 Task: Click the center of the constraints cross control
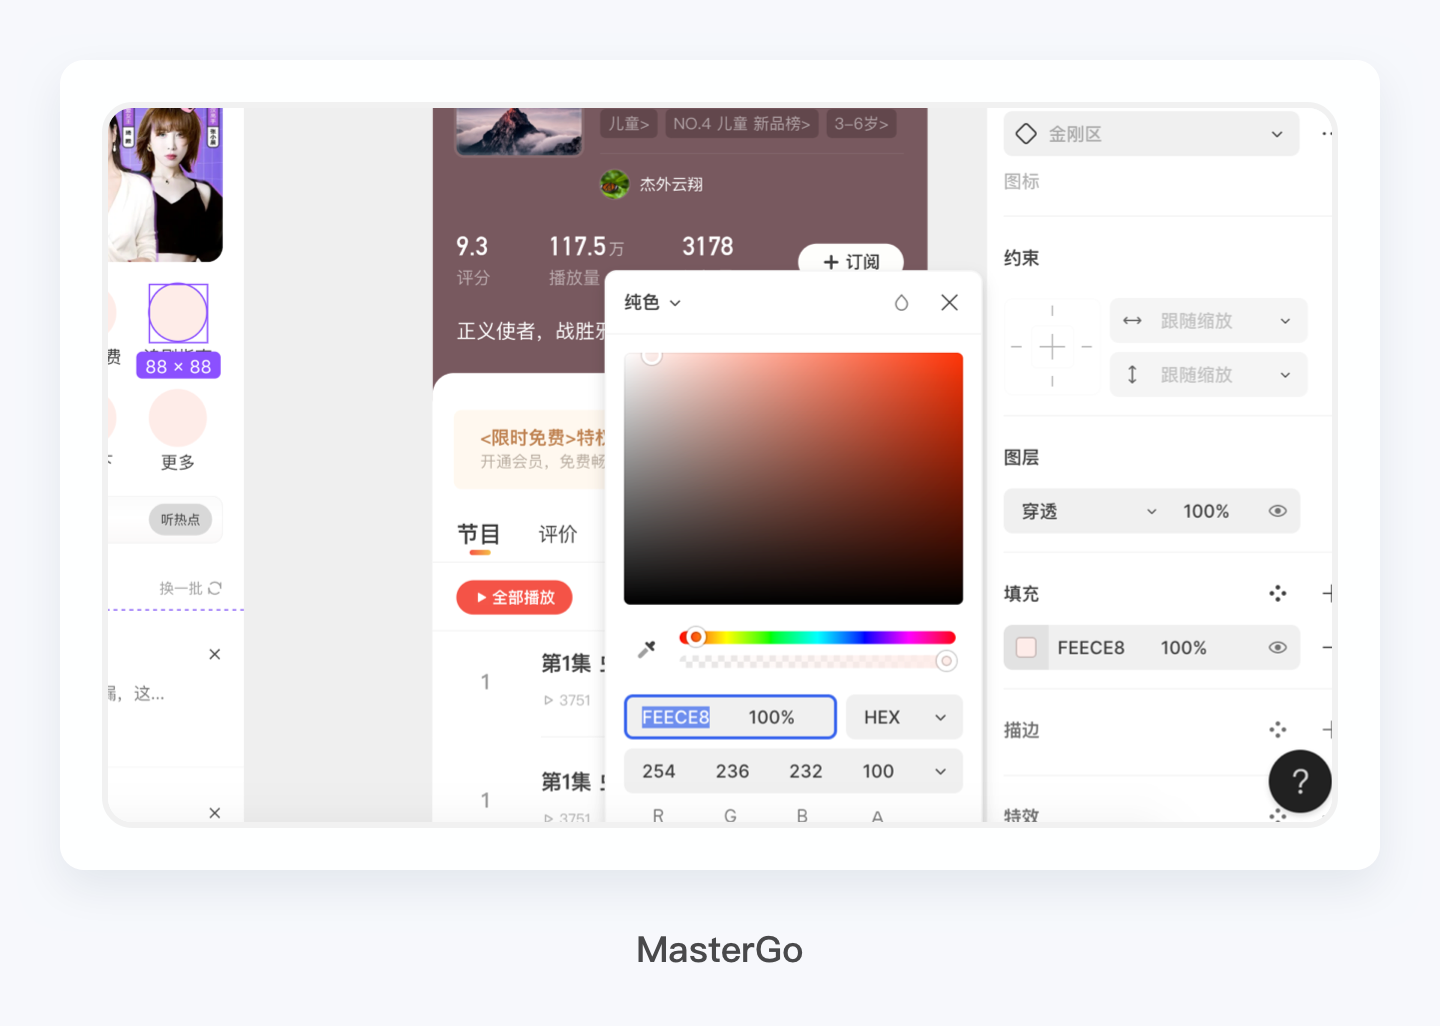point(1052,347)
